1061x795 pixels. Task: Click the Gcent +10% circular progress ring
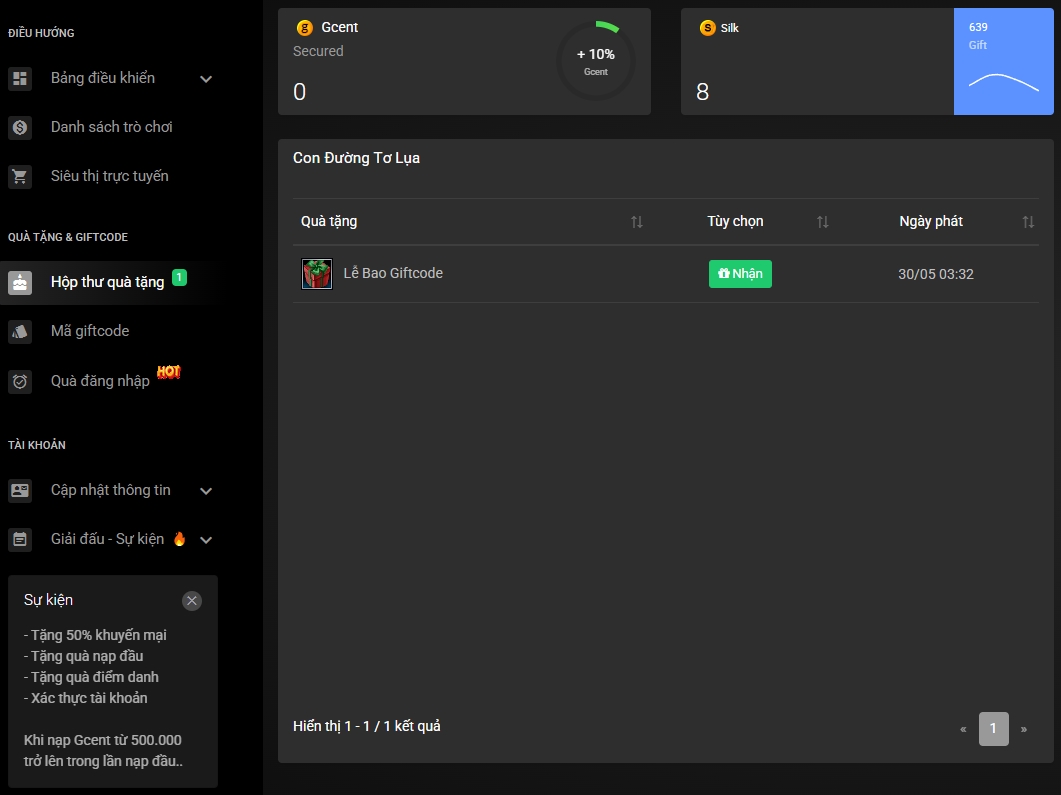tap(596, 61)
